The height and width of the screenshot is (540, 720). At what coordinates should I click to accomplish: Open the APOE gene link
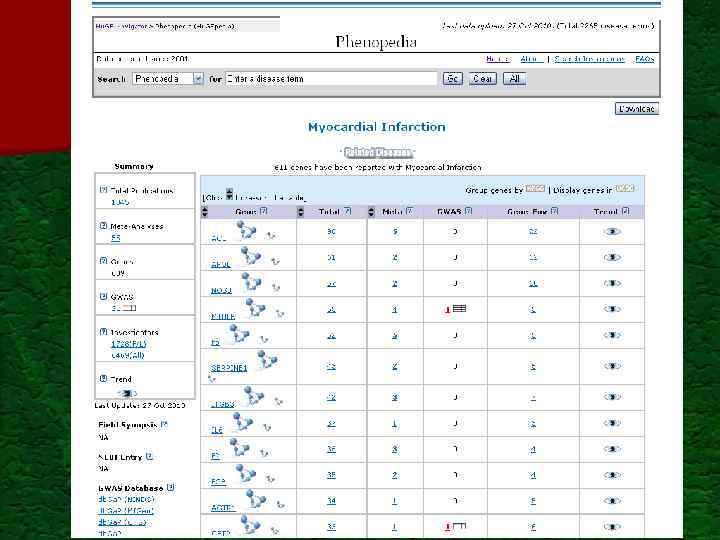pyautogui.click(x=221, y=264)
